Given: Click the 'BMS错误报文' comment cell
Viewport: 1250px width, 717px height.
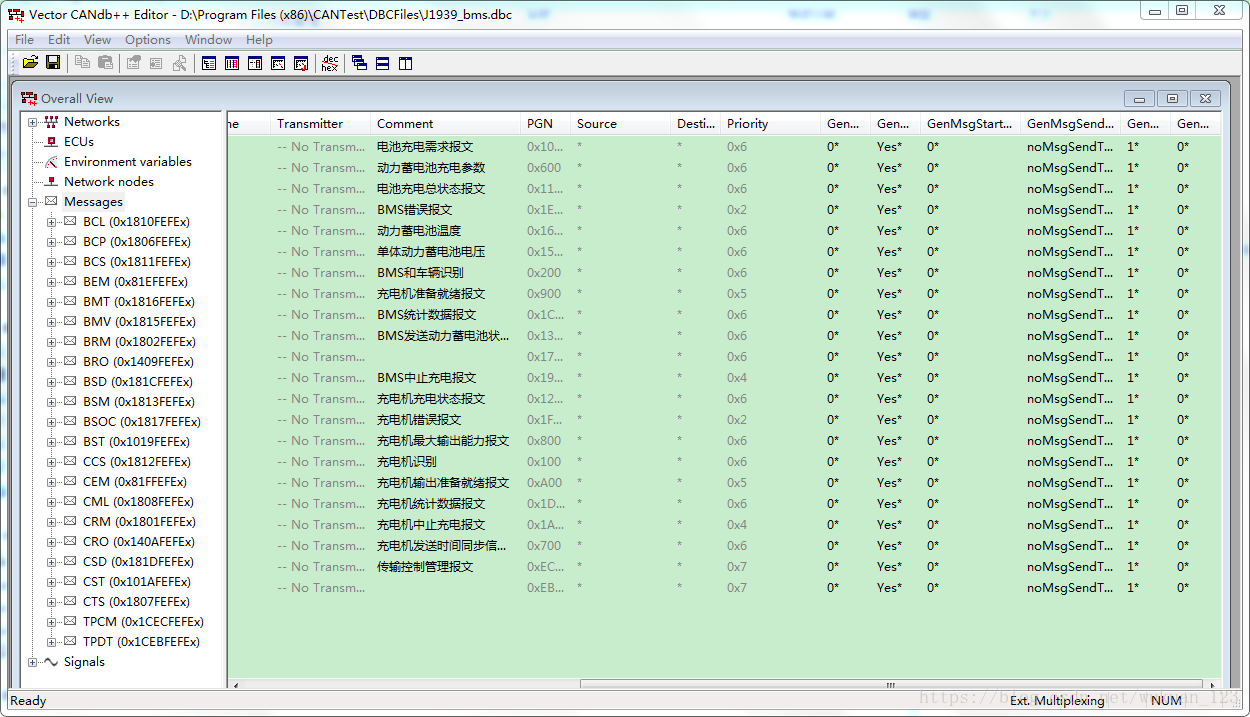Looking at the screenshot, I should coord(415,210).
